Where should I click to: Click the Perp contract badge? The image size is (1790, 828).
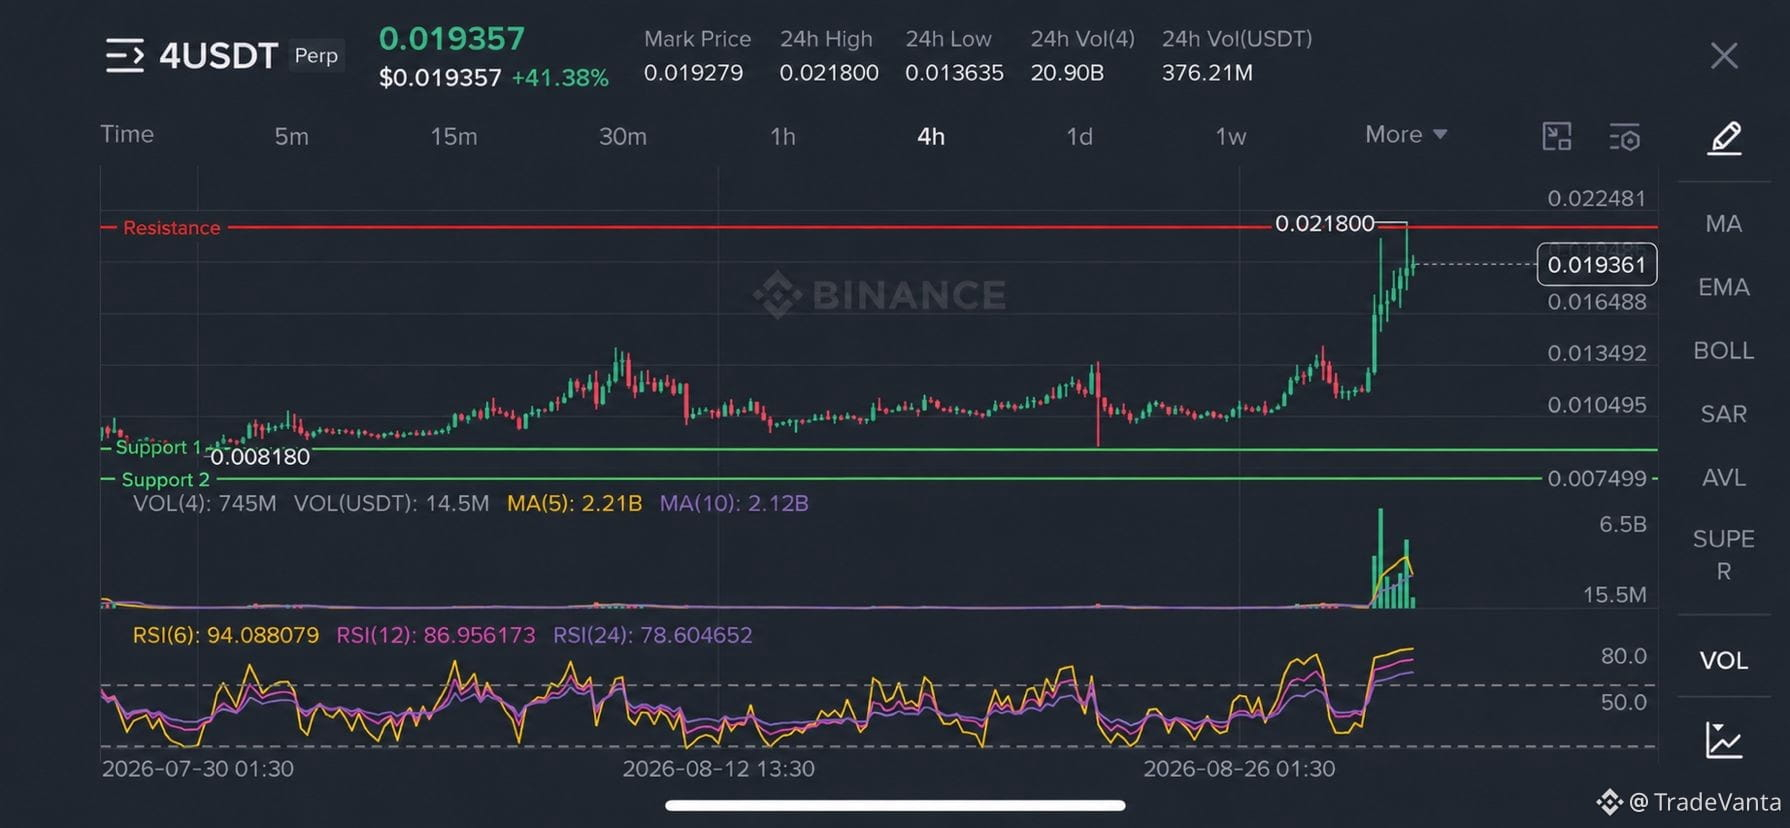(x=316, y=55)
